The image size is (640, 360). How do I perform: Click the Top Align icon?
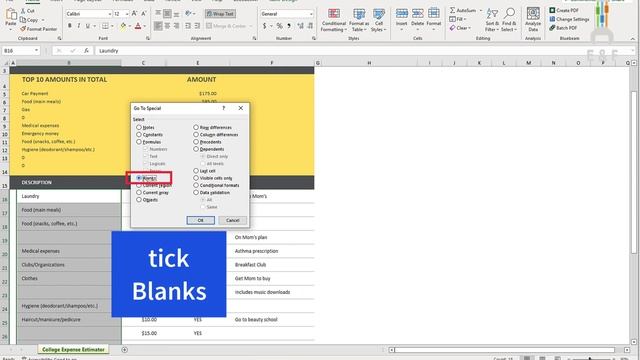[158, 14]
